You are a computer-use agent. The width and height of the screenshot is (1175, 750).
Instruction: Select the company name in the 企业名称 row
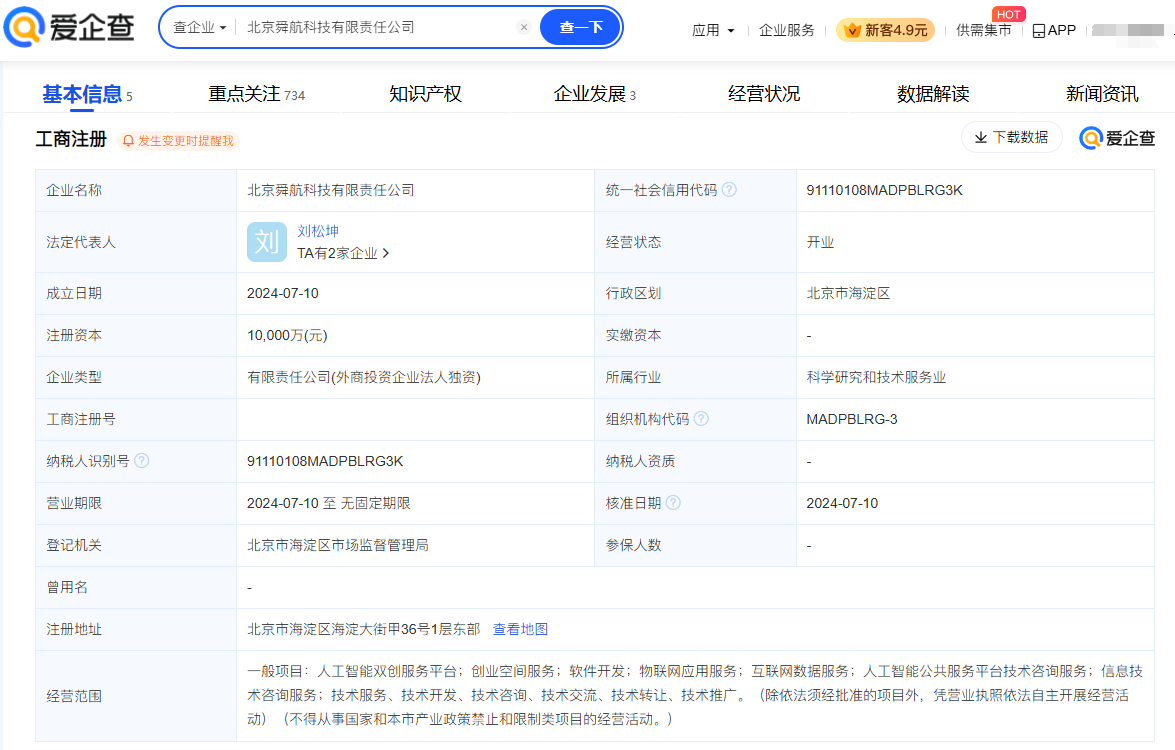[330, 190]
